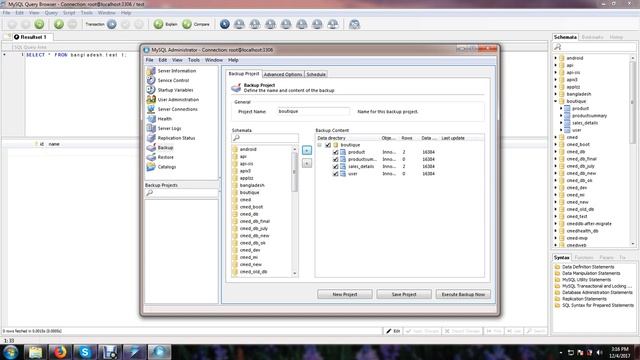Open Server Connections section
Screen dimensions: 640x360
172,109
